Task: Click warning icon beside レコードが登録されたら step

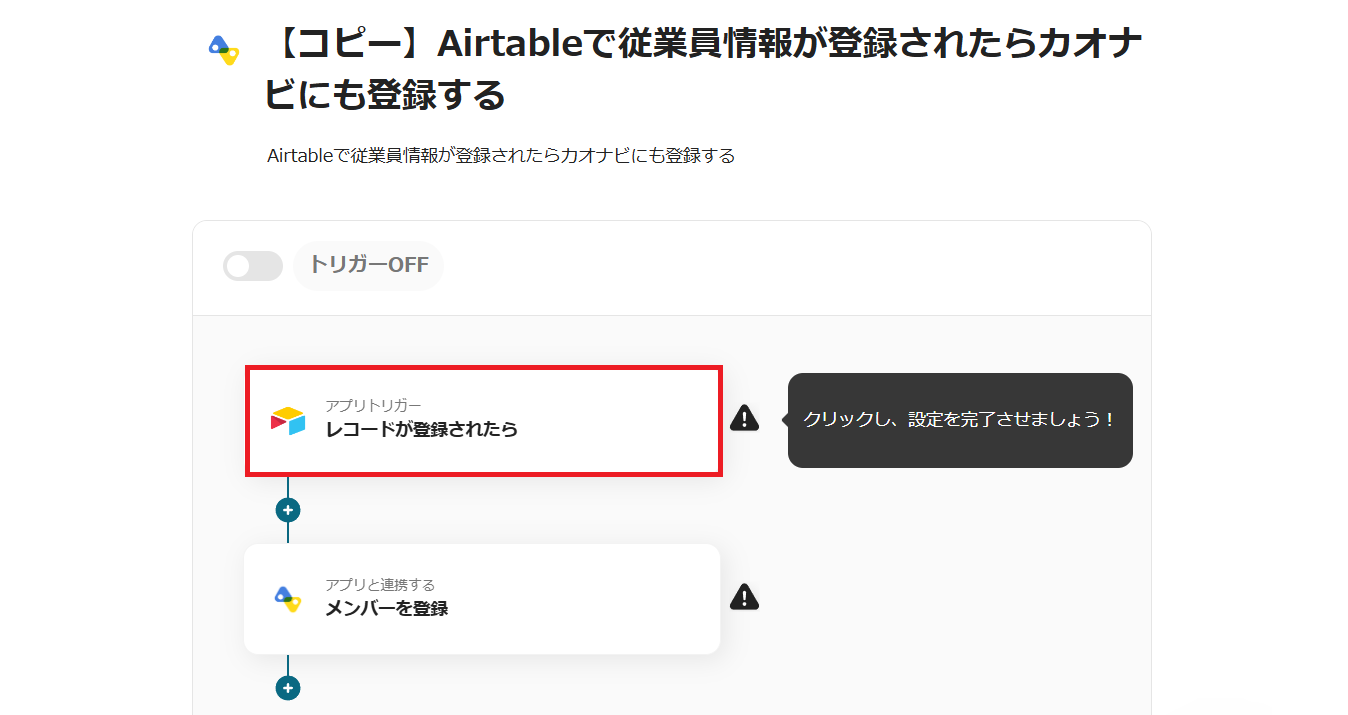Action: pos(744,418)
